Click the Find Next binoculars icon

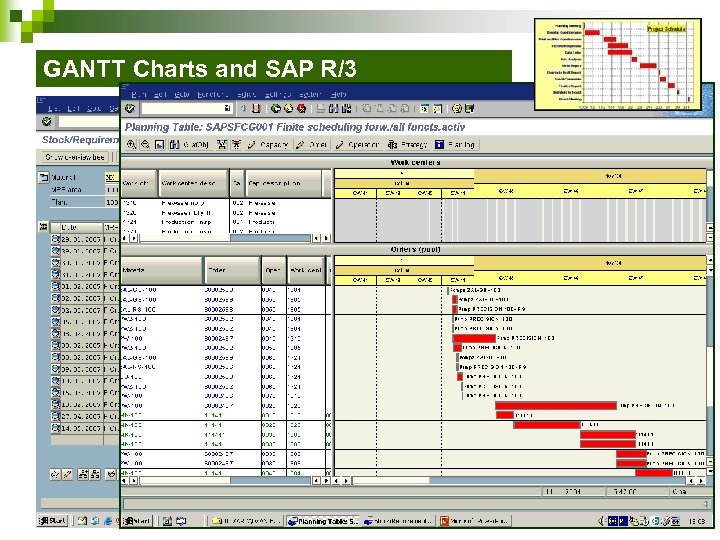[347, 109]
